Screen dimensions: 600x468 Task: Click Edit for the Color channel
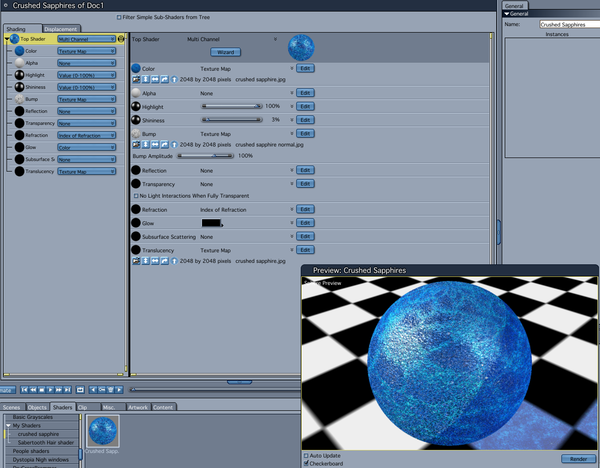click(305, 68)
